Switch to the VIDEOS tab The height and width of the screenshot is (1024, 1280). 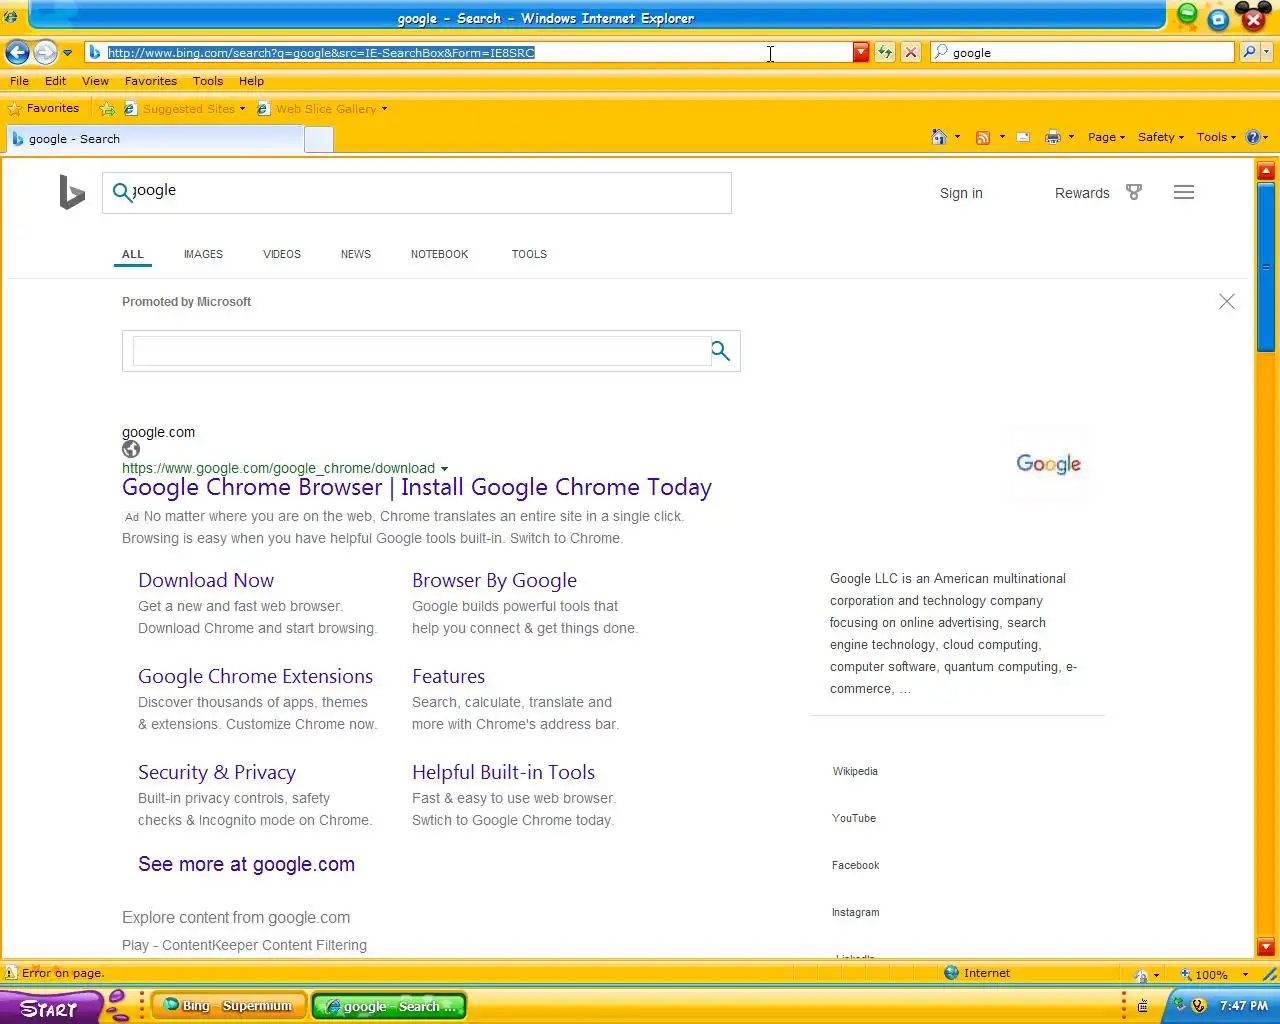[282, 254]
